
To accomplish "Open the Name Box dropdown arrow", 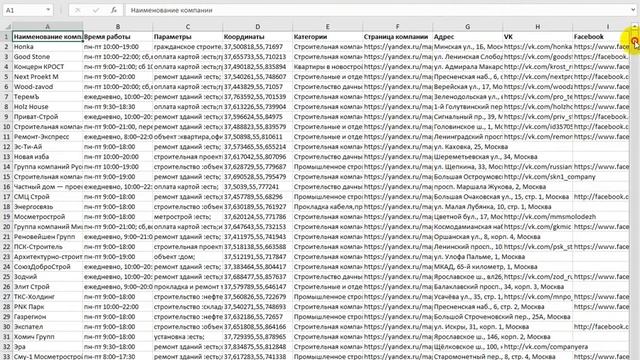I will [x=48, y=10].
